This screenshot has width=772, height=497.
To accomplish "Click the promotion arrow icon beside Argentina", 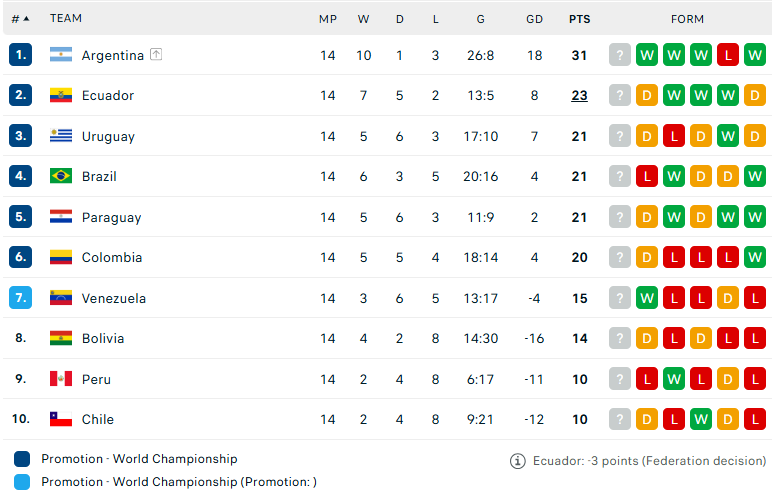I will point(156,54).
